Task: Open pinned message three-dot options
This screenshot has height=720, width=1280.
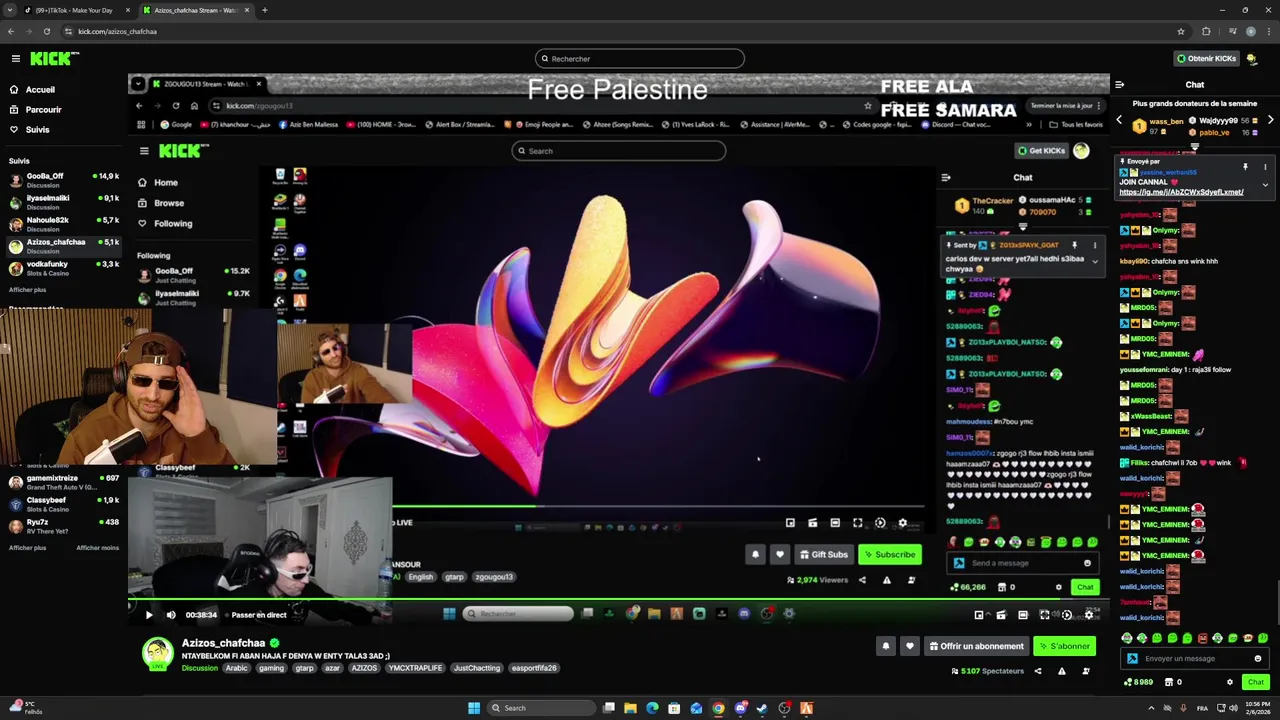Action: [1265, 167]
